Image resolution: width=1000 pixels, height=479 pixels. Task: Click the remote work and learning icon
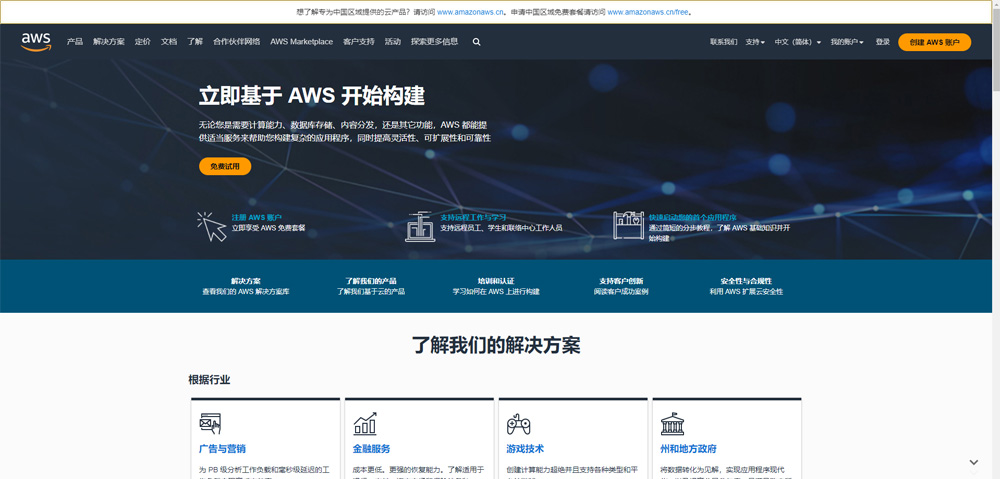coord(420,226)
